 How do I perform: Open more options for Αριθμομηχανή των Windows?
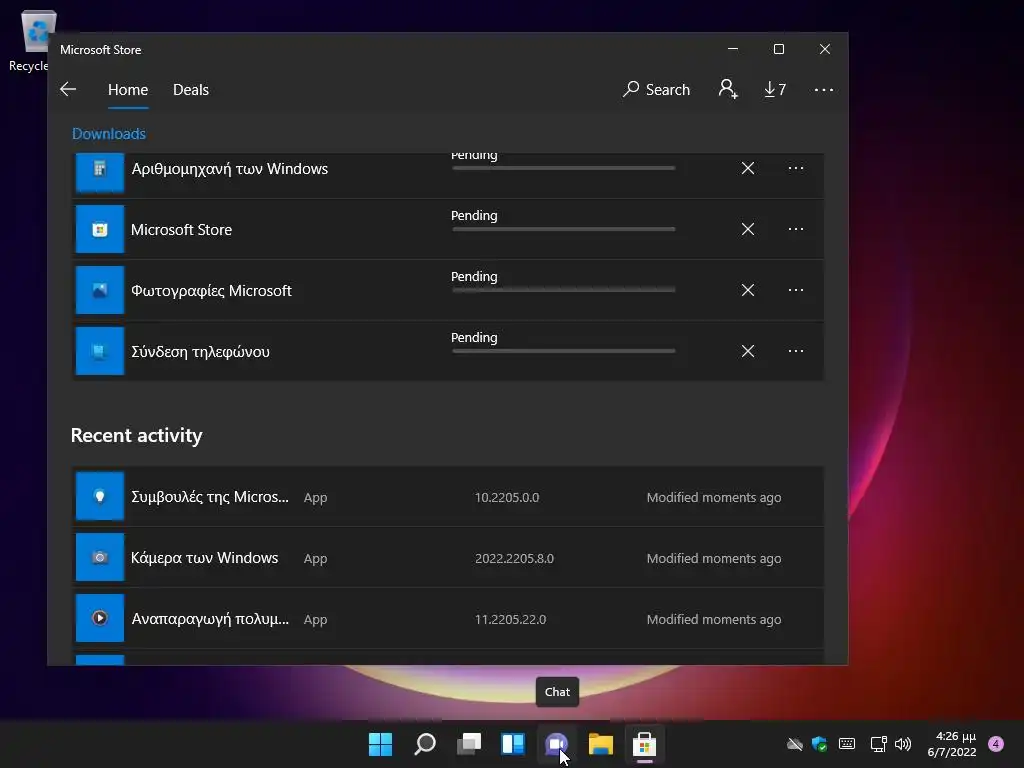(x=795, y=168)
